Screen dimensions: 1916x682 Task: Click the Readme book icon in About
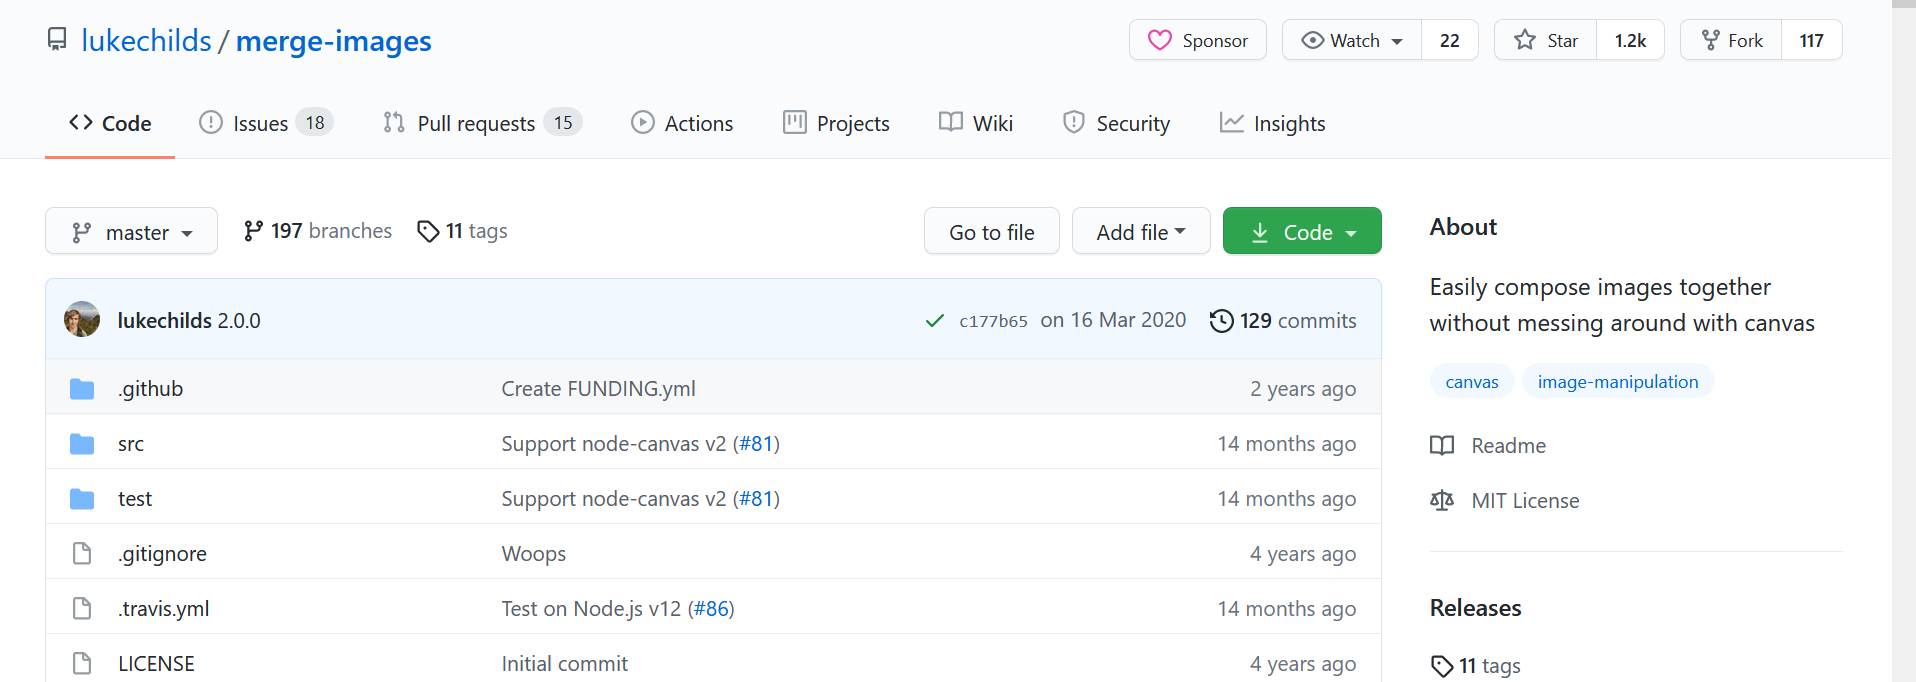tap(1442, 446)
